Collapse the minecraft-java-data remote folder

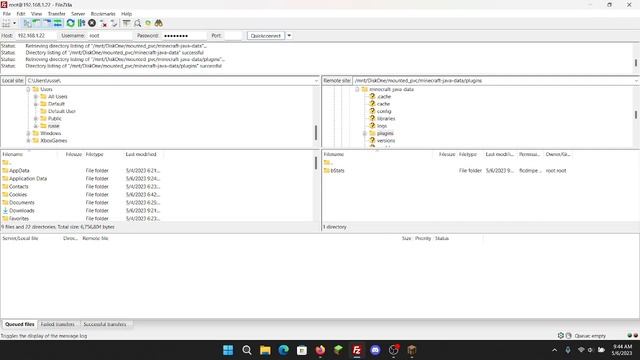[x=357, y=89]
